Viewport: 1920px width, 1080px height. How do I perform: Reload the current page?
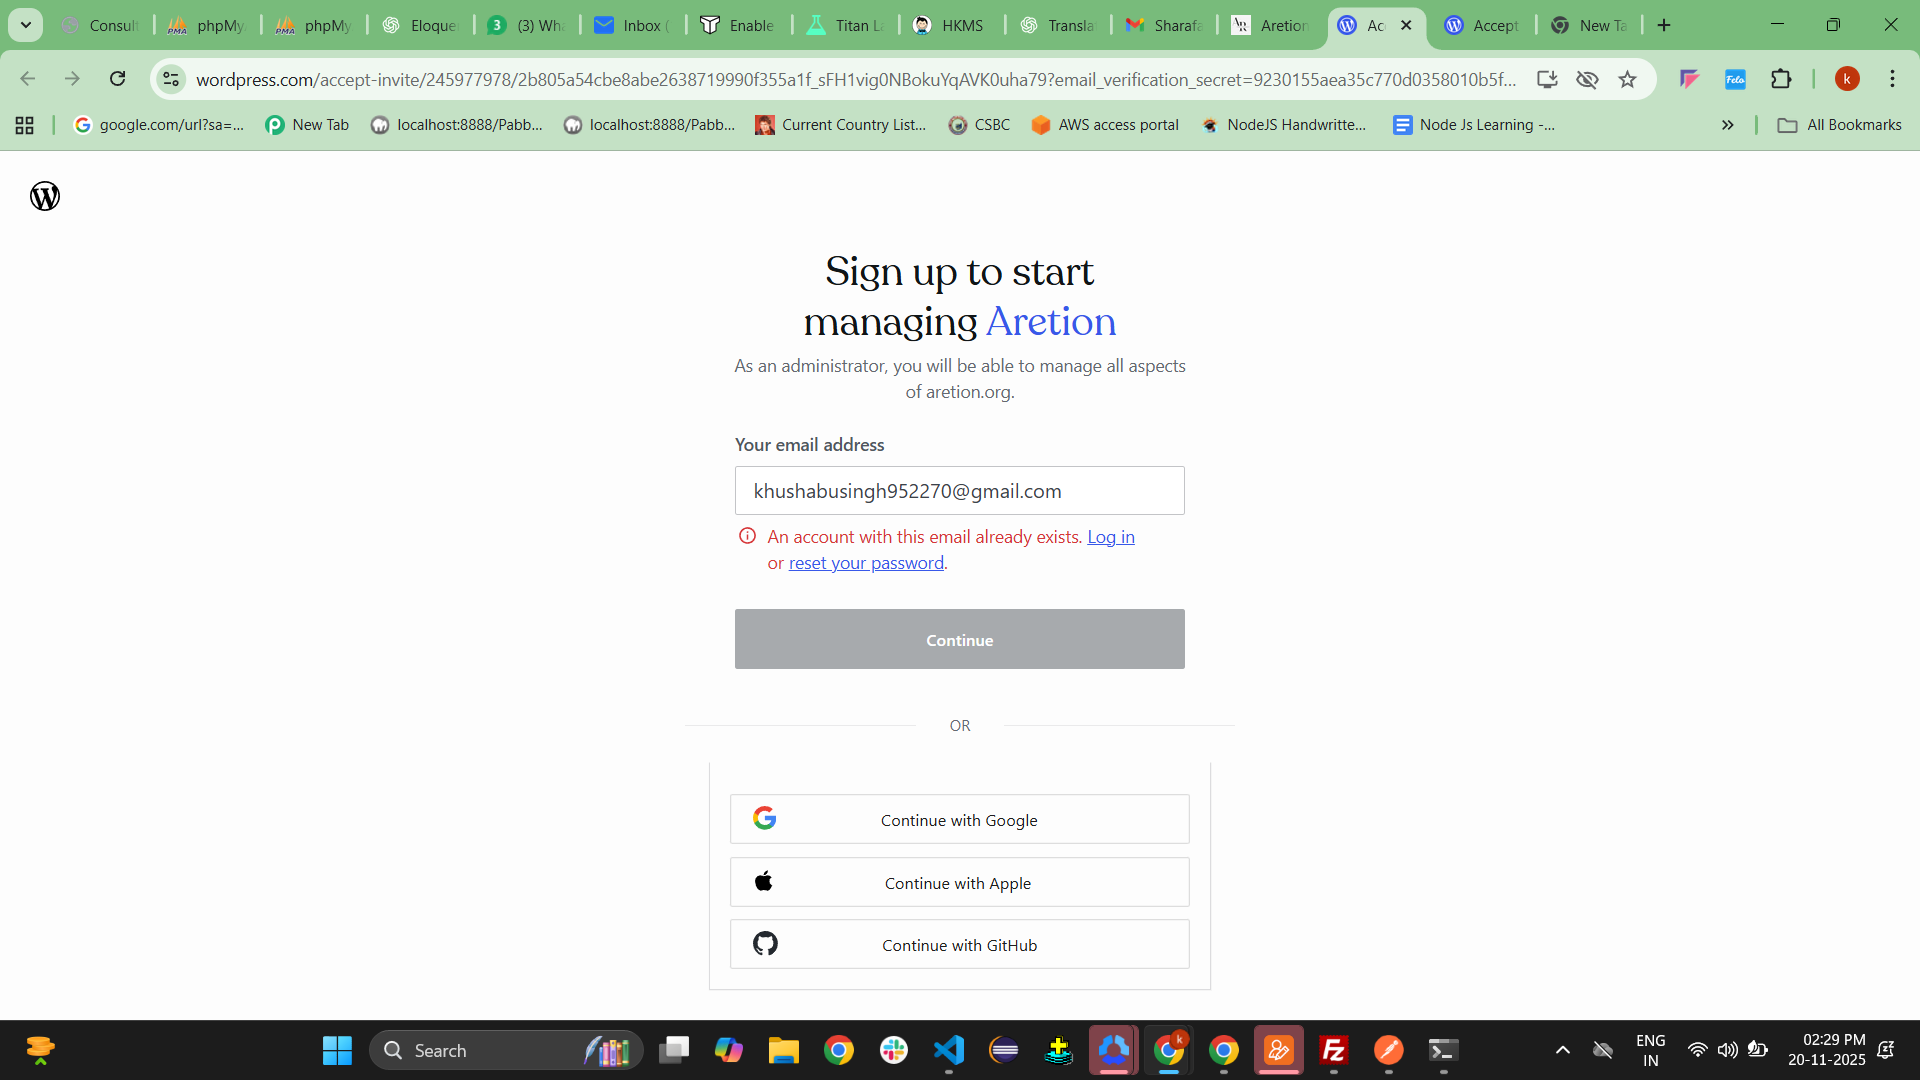(x=118, y=79)
